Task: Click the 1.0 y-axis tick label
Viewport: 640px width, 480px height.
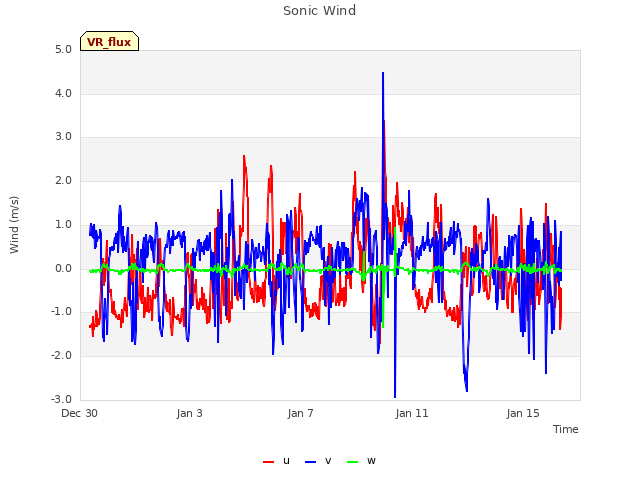Action: [63, 224]
